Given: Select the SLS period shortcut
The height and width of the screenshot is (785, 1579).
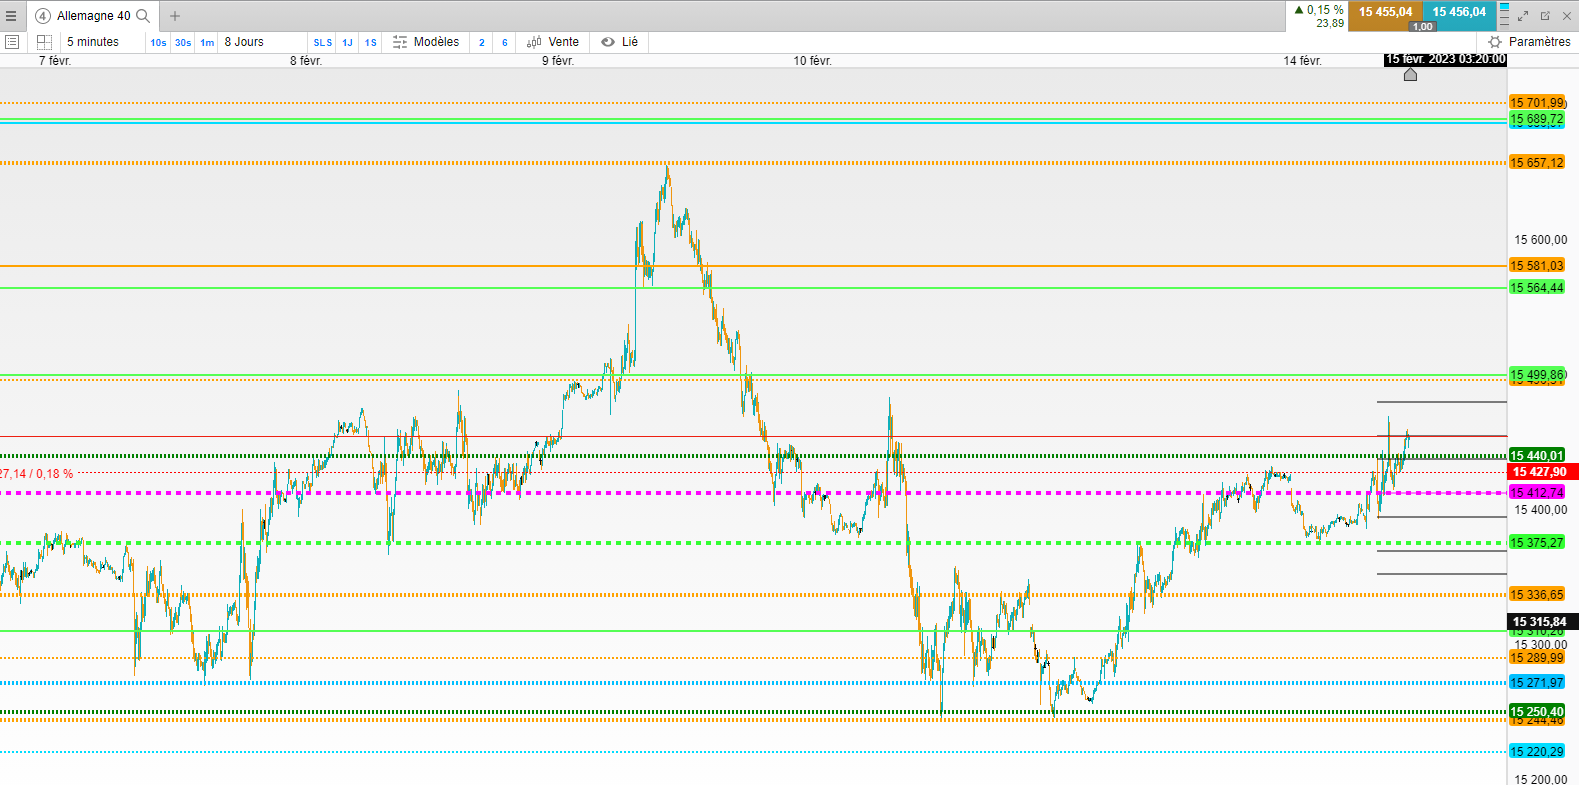Looking at the screenshot, I should pyautogui.click(x=323, y=42).
